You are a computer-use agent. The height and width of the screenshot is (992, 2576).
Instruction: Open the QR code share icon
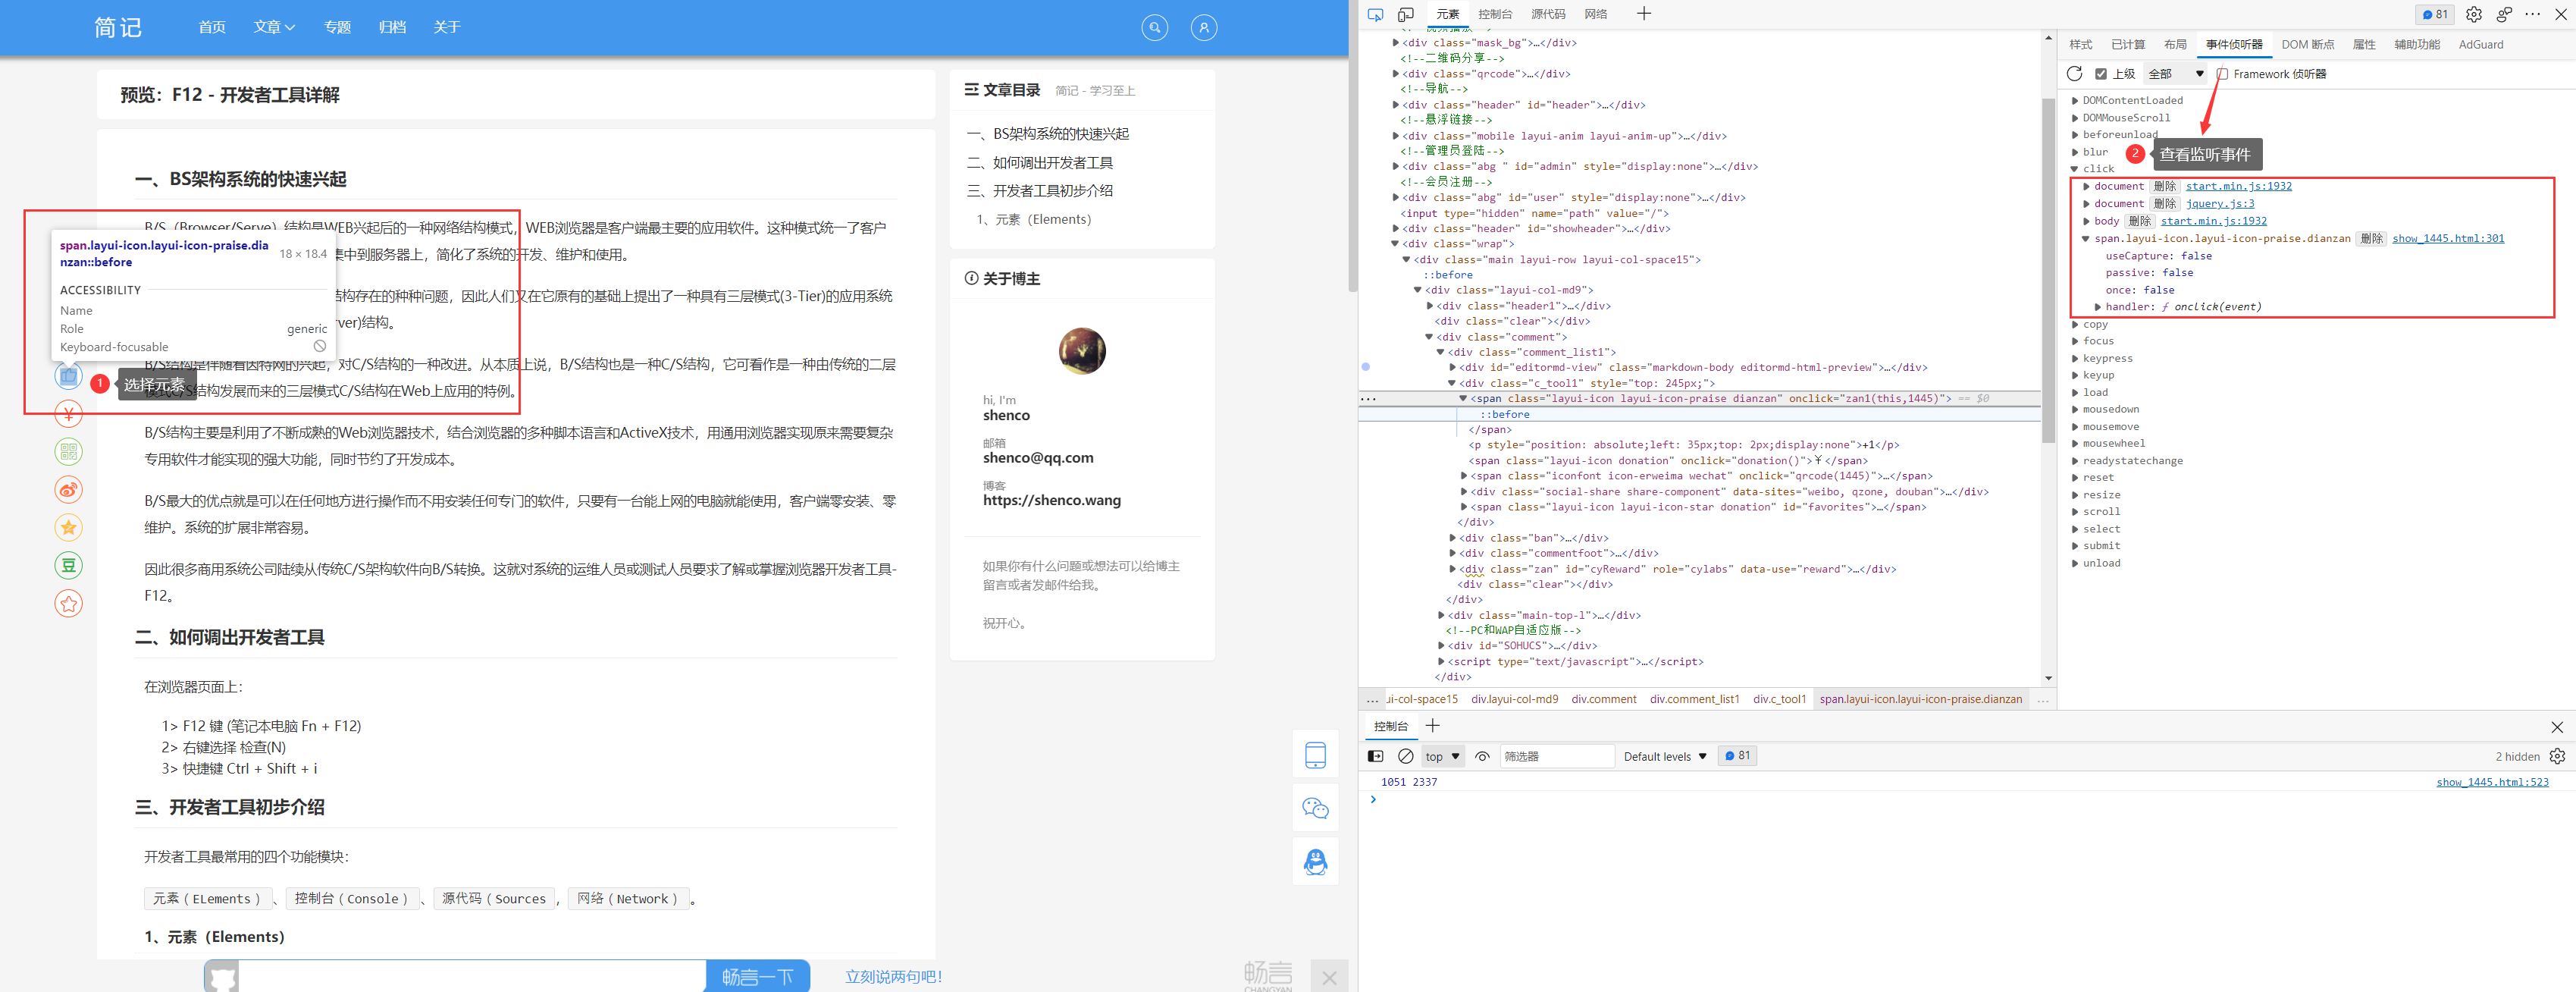(68, 452)
